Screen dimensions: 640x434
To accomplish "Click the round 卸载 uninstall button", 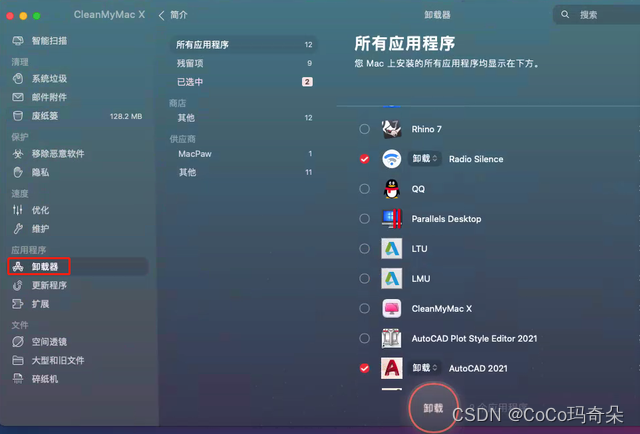I will pos(433,408).
